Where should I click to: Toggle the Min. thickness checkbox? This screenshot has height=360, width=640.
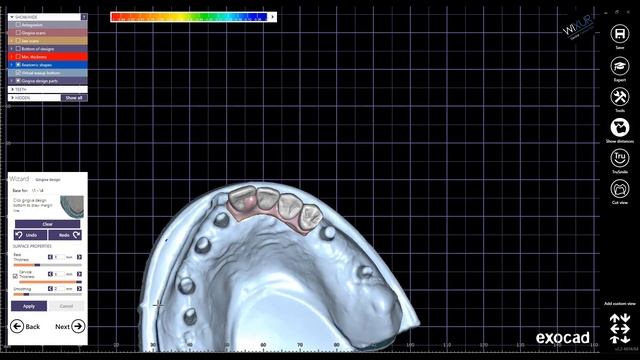tap(18, 57)
